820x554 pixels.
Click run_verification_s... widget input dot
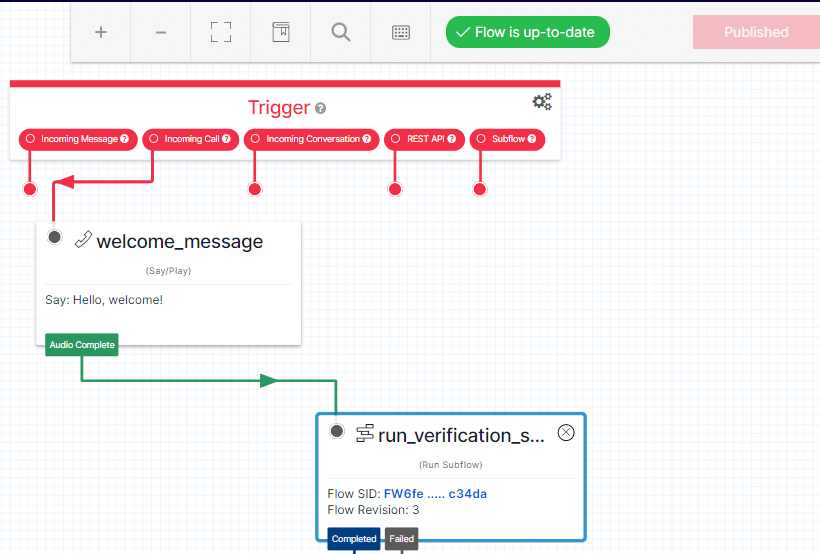pos(337,431)
